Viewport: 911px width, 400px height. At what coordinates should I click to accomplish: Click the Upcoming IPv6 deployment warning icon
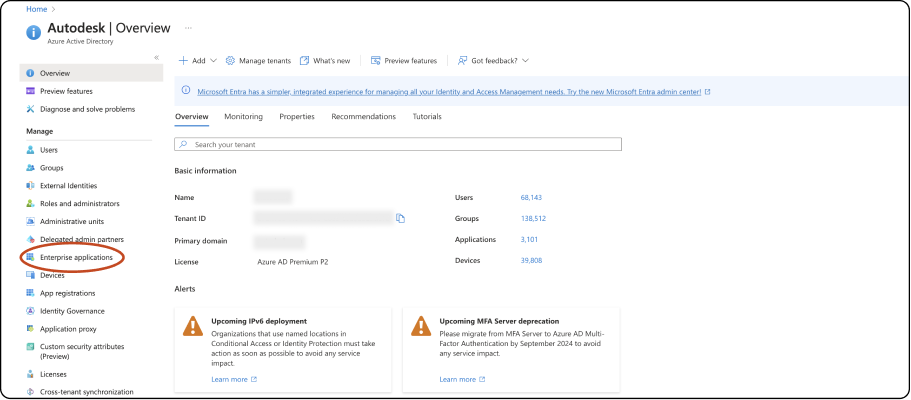coord(193,326)
